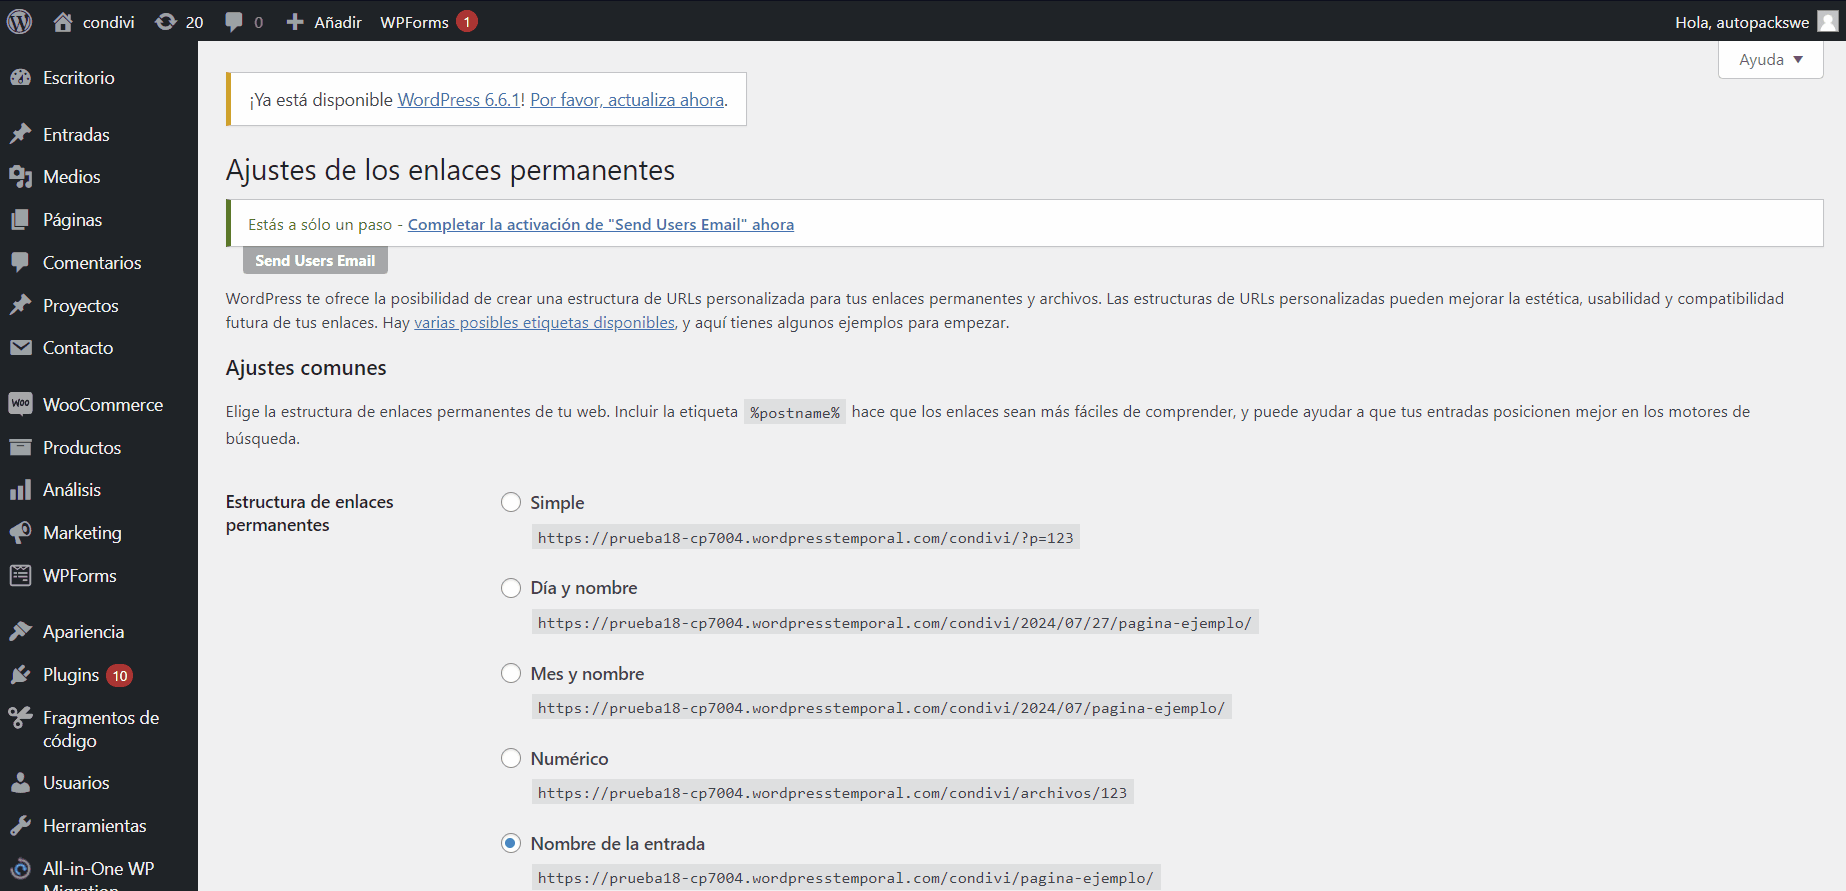Select the Día y nombre radio button
This screenshot has height=891, width=1846.
pyautogui.click(x=511, y=588)
